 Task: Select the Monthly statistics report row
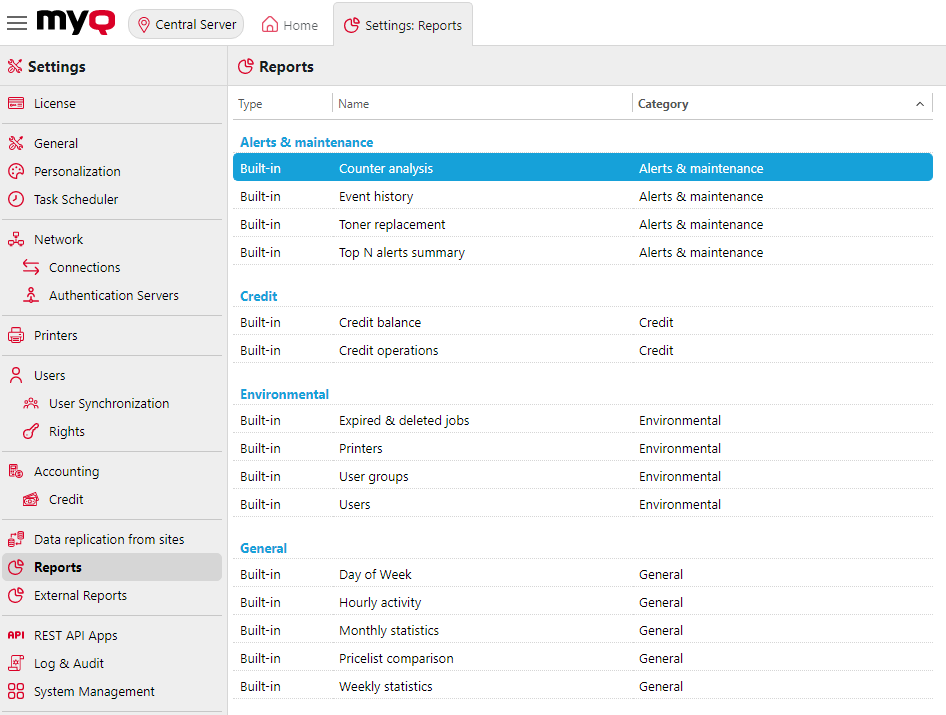(388, 631)
